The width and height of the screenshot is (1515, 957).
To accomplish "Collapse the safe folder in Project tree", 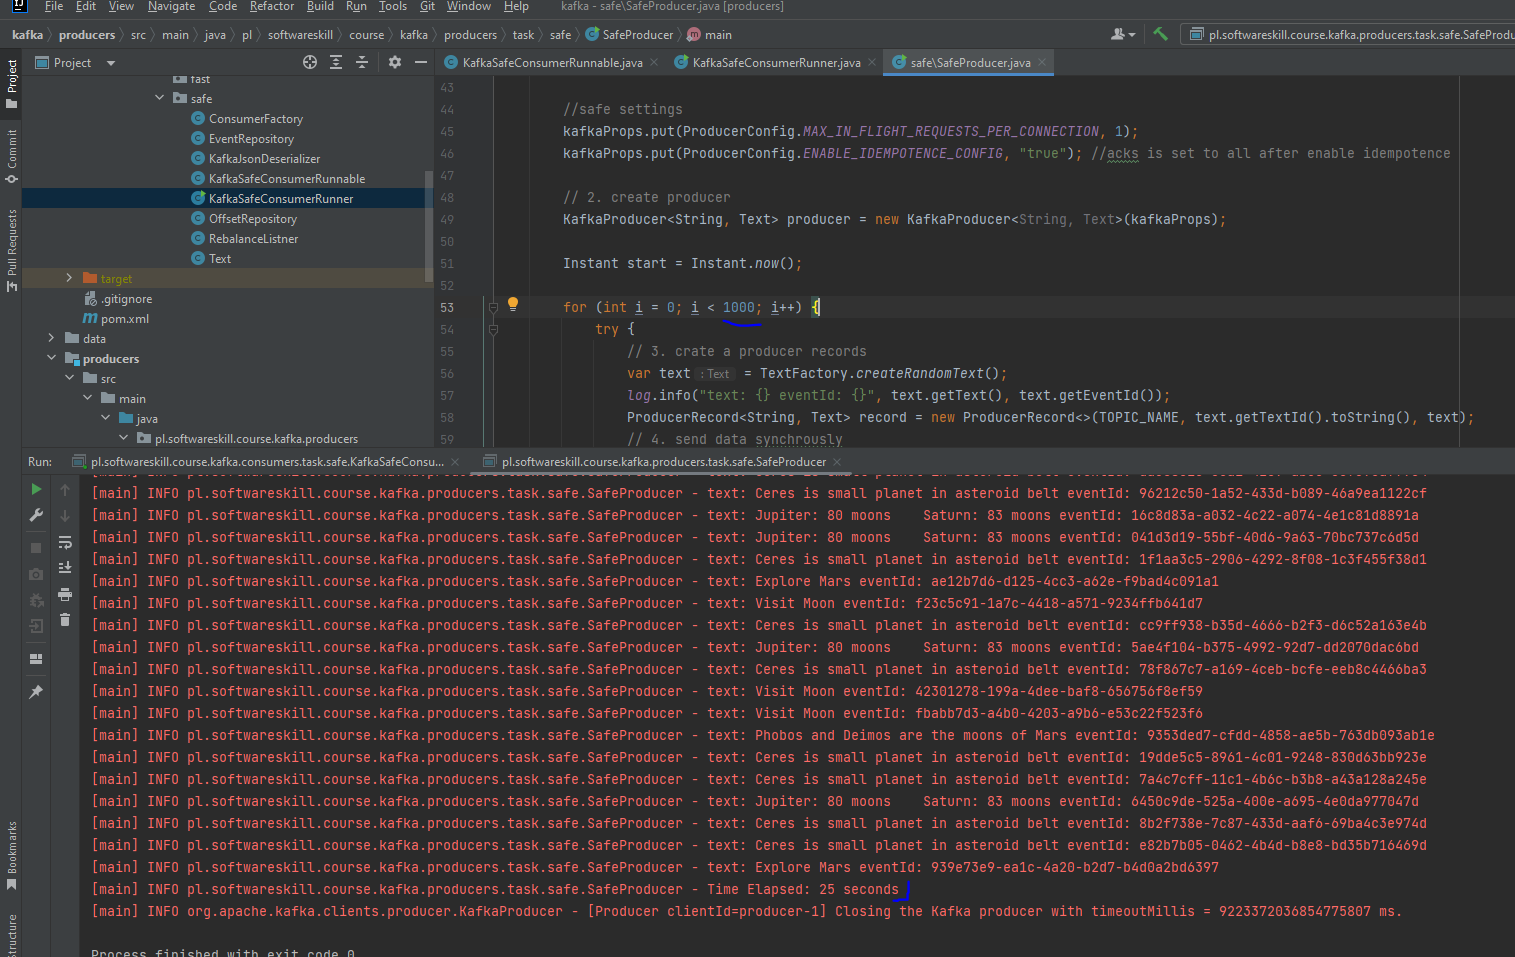I will (158, 98).
